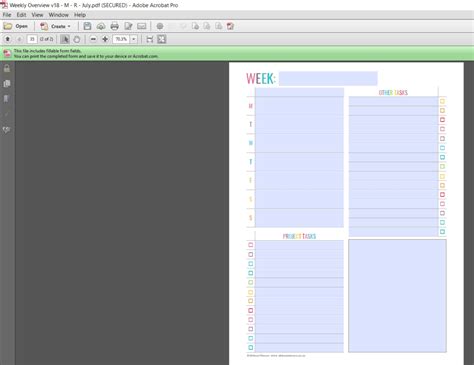Click the first page-tool icon after the gear
The image size is (474, 365).
(x=195, y=26)
